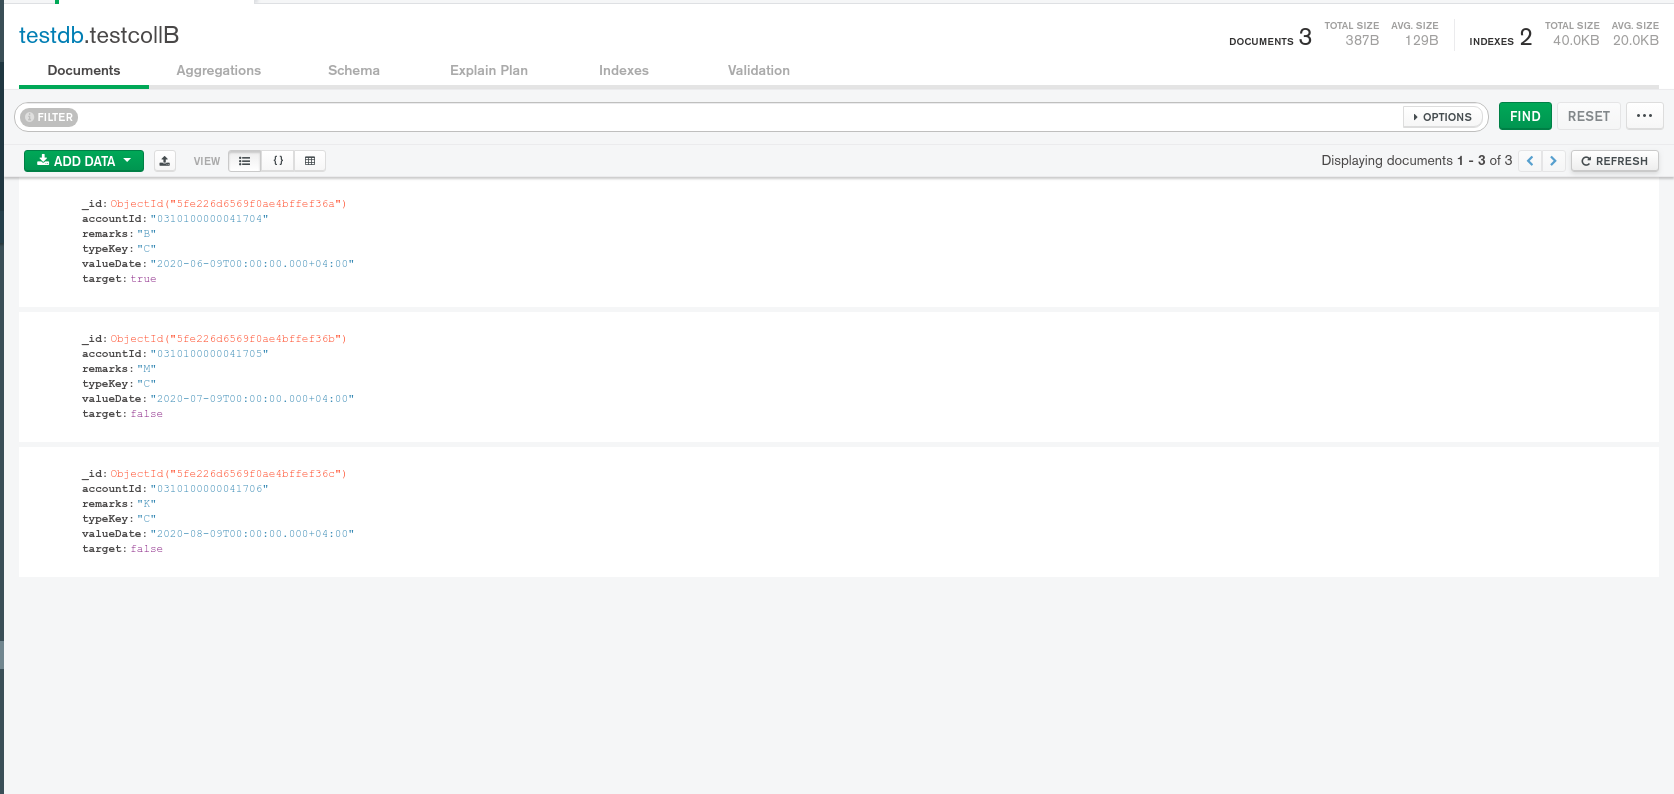
Task: Open the Explain Plan tab
Action: [x=489, y=70]
